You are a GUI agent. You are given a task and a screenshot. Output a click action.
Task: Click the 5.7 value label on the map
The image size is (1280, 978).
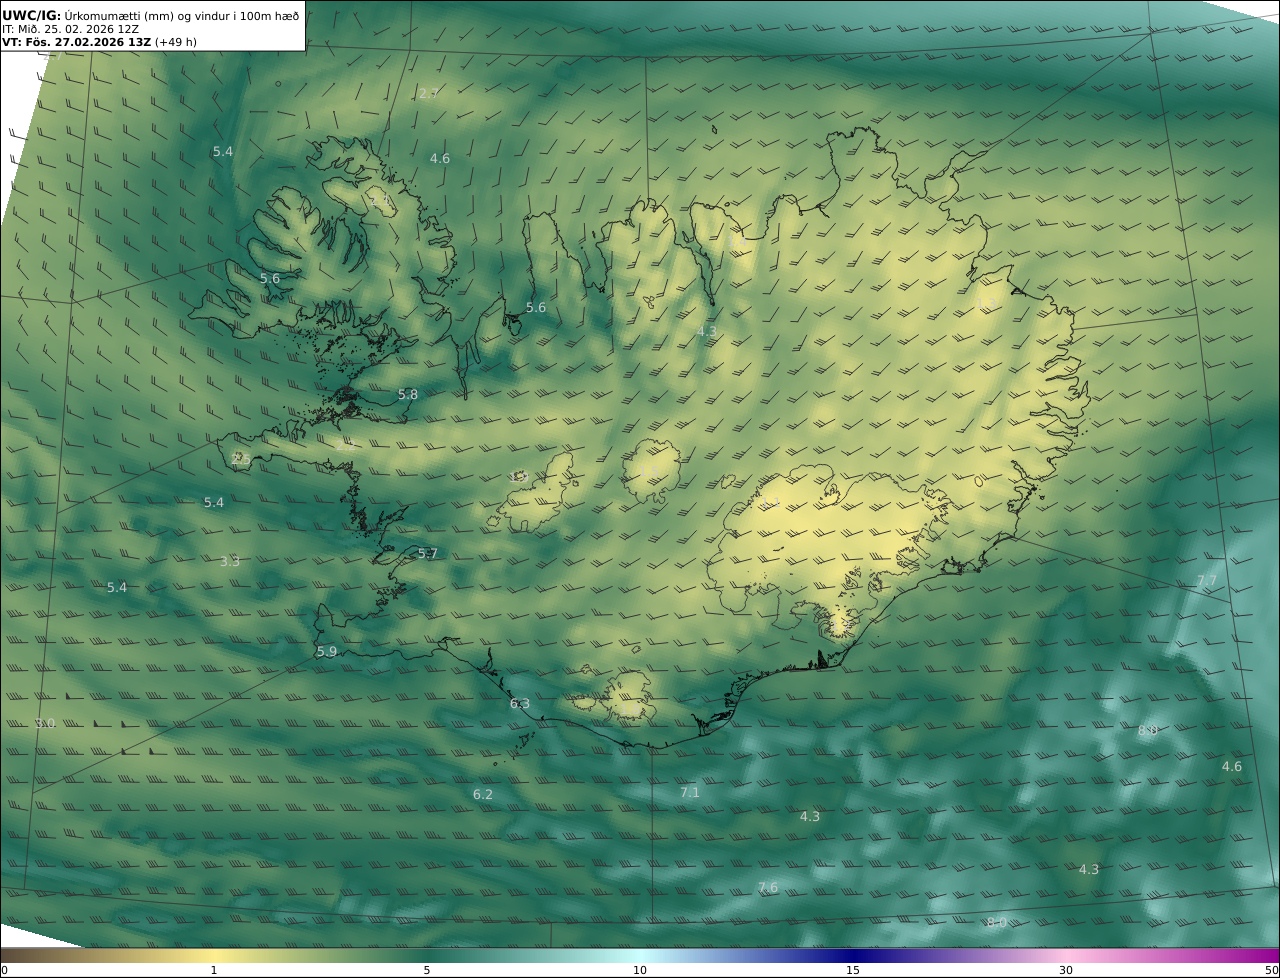428,553
